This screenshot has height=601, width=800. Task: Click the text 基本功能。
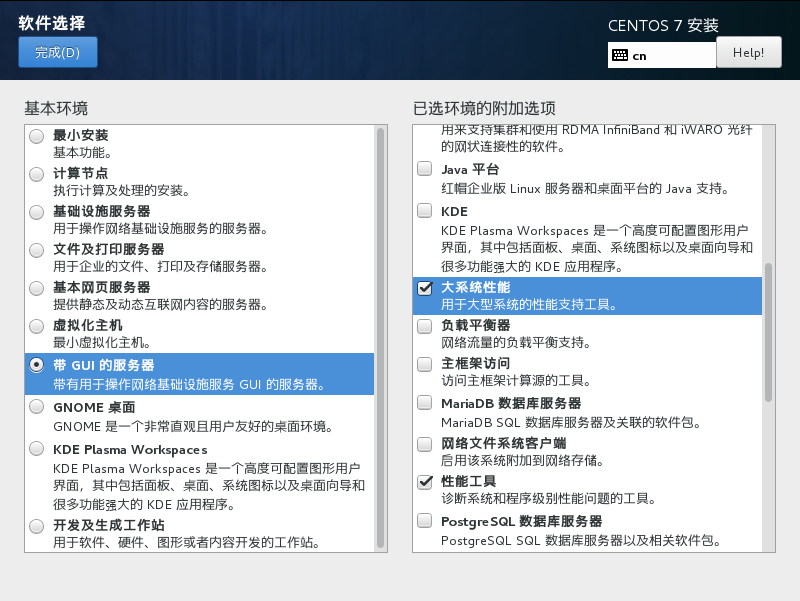(x=83, y=153)
